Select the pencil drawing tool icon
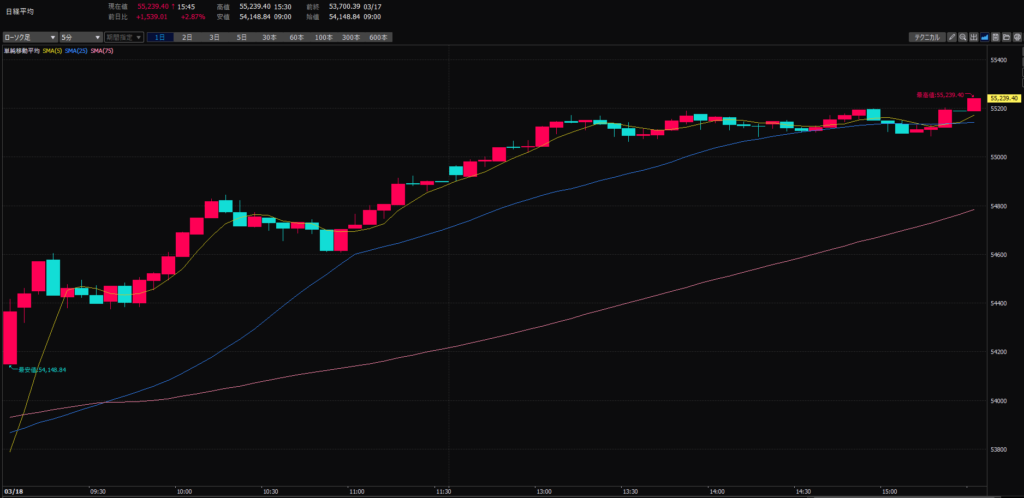The image size is (1024, 498). (x=953, y=37)
